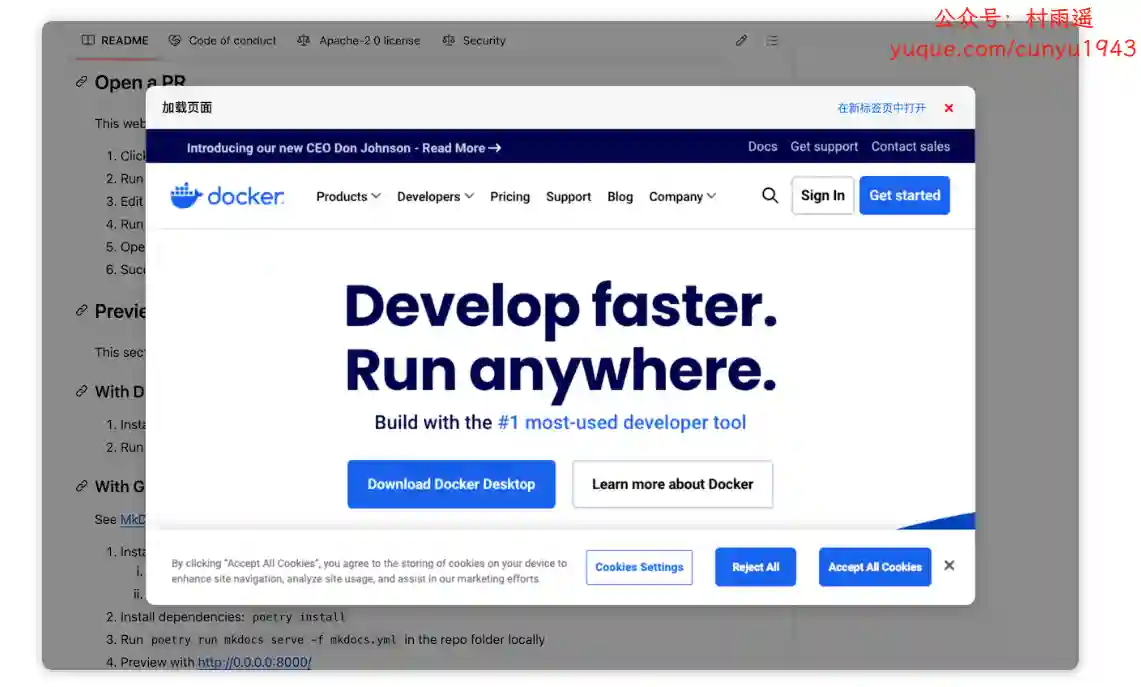Click the Docker whale logo
The height and width of the screenshot is (687, 1141).
226,196
